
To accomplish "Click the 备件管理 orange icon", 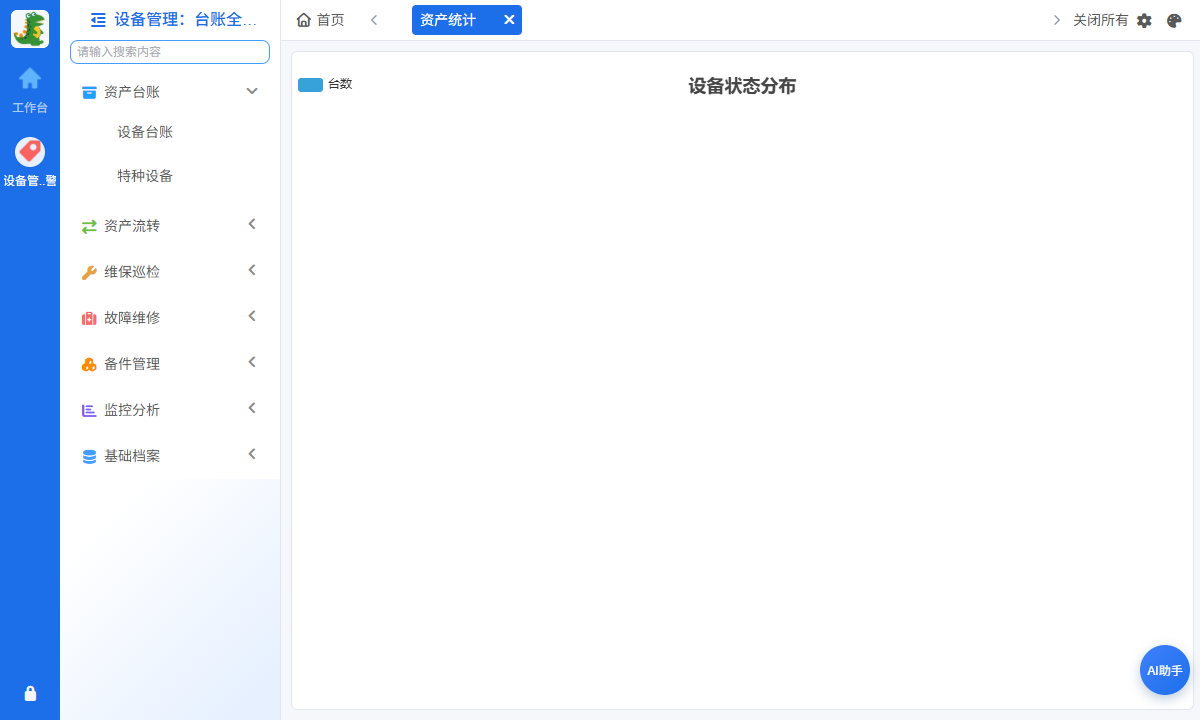I will point(89,364).
